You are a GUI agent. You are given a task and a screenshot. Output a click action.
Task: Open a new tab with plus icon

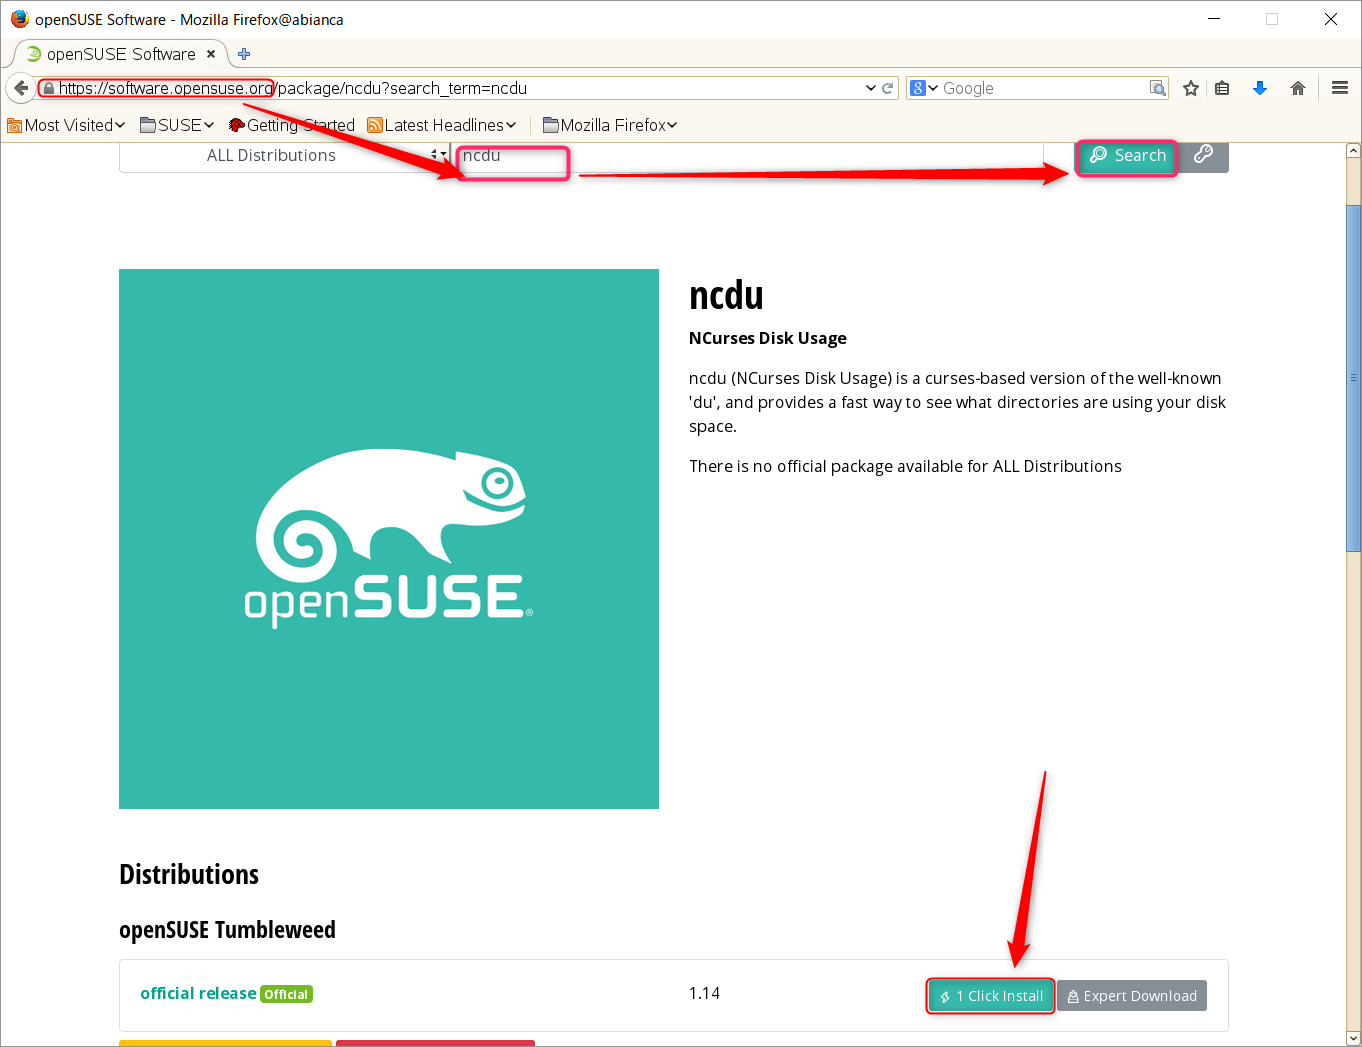244,54
